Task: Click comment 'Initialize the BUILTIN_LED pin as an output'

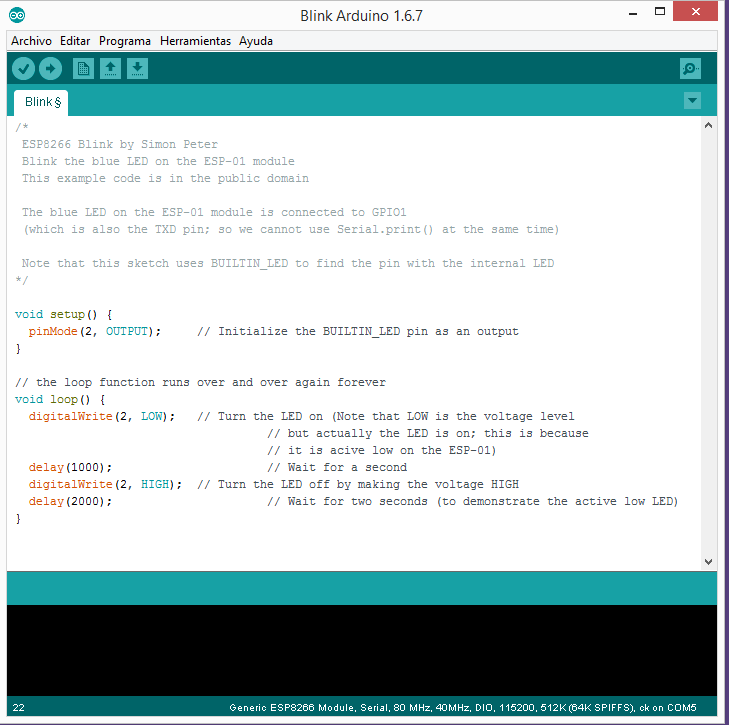Action: (x=358, y=331)
